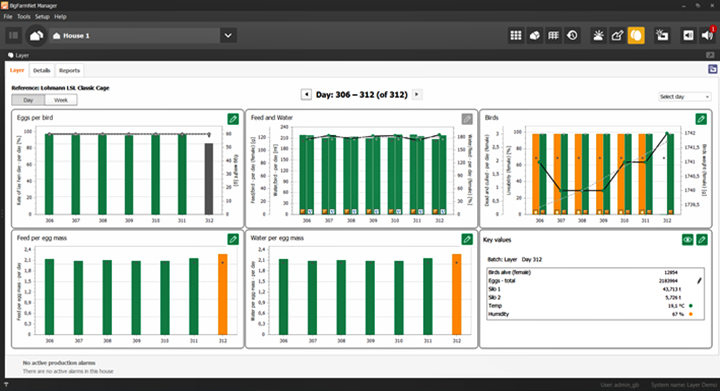
Task: Click the No active production alarms message
Action: tap(59, 363)
